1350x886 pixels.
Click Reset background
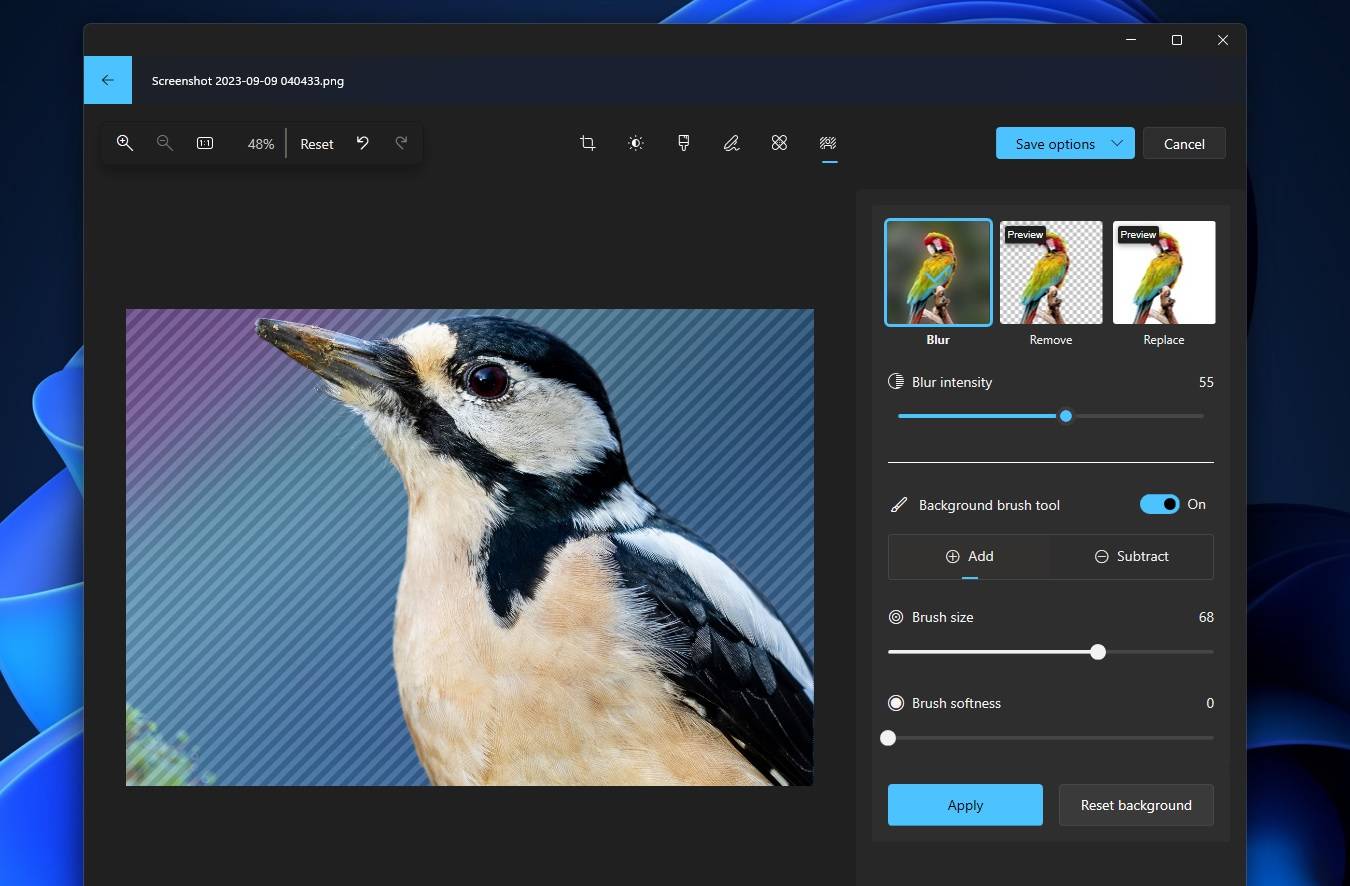[1136, 805]
